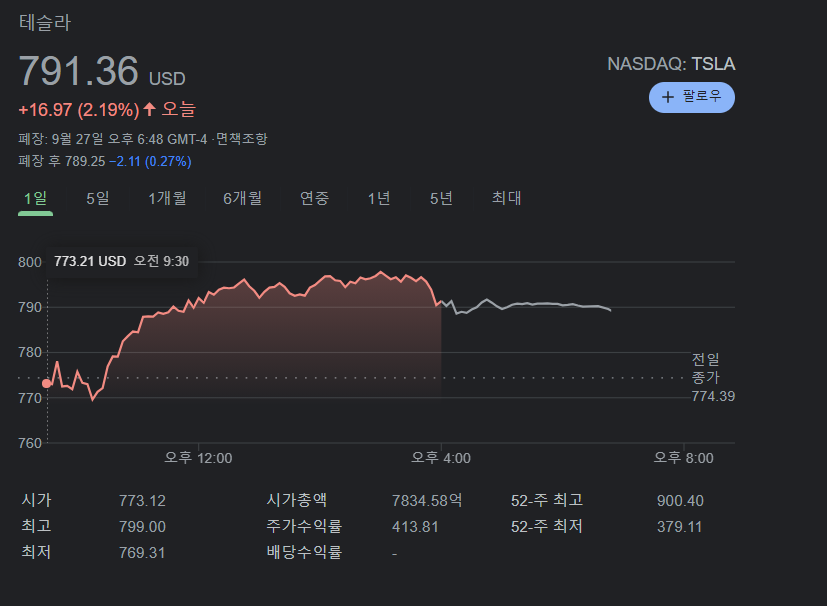Open the 1개월 range tab

click(x=167, y=198)
